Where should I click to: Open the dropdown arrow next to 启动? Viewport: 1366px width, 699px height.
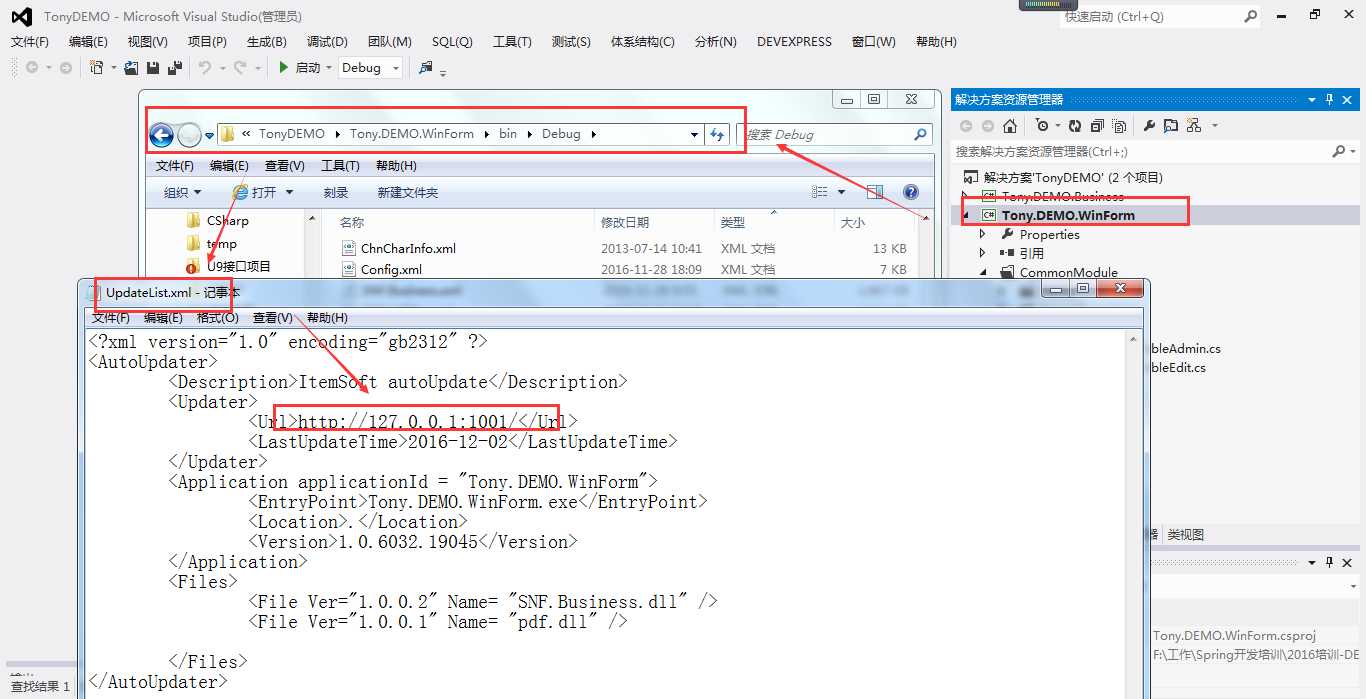(x=330, y=68)
